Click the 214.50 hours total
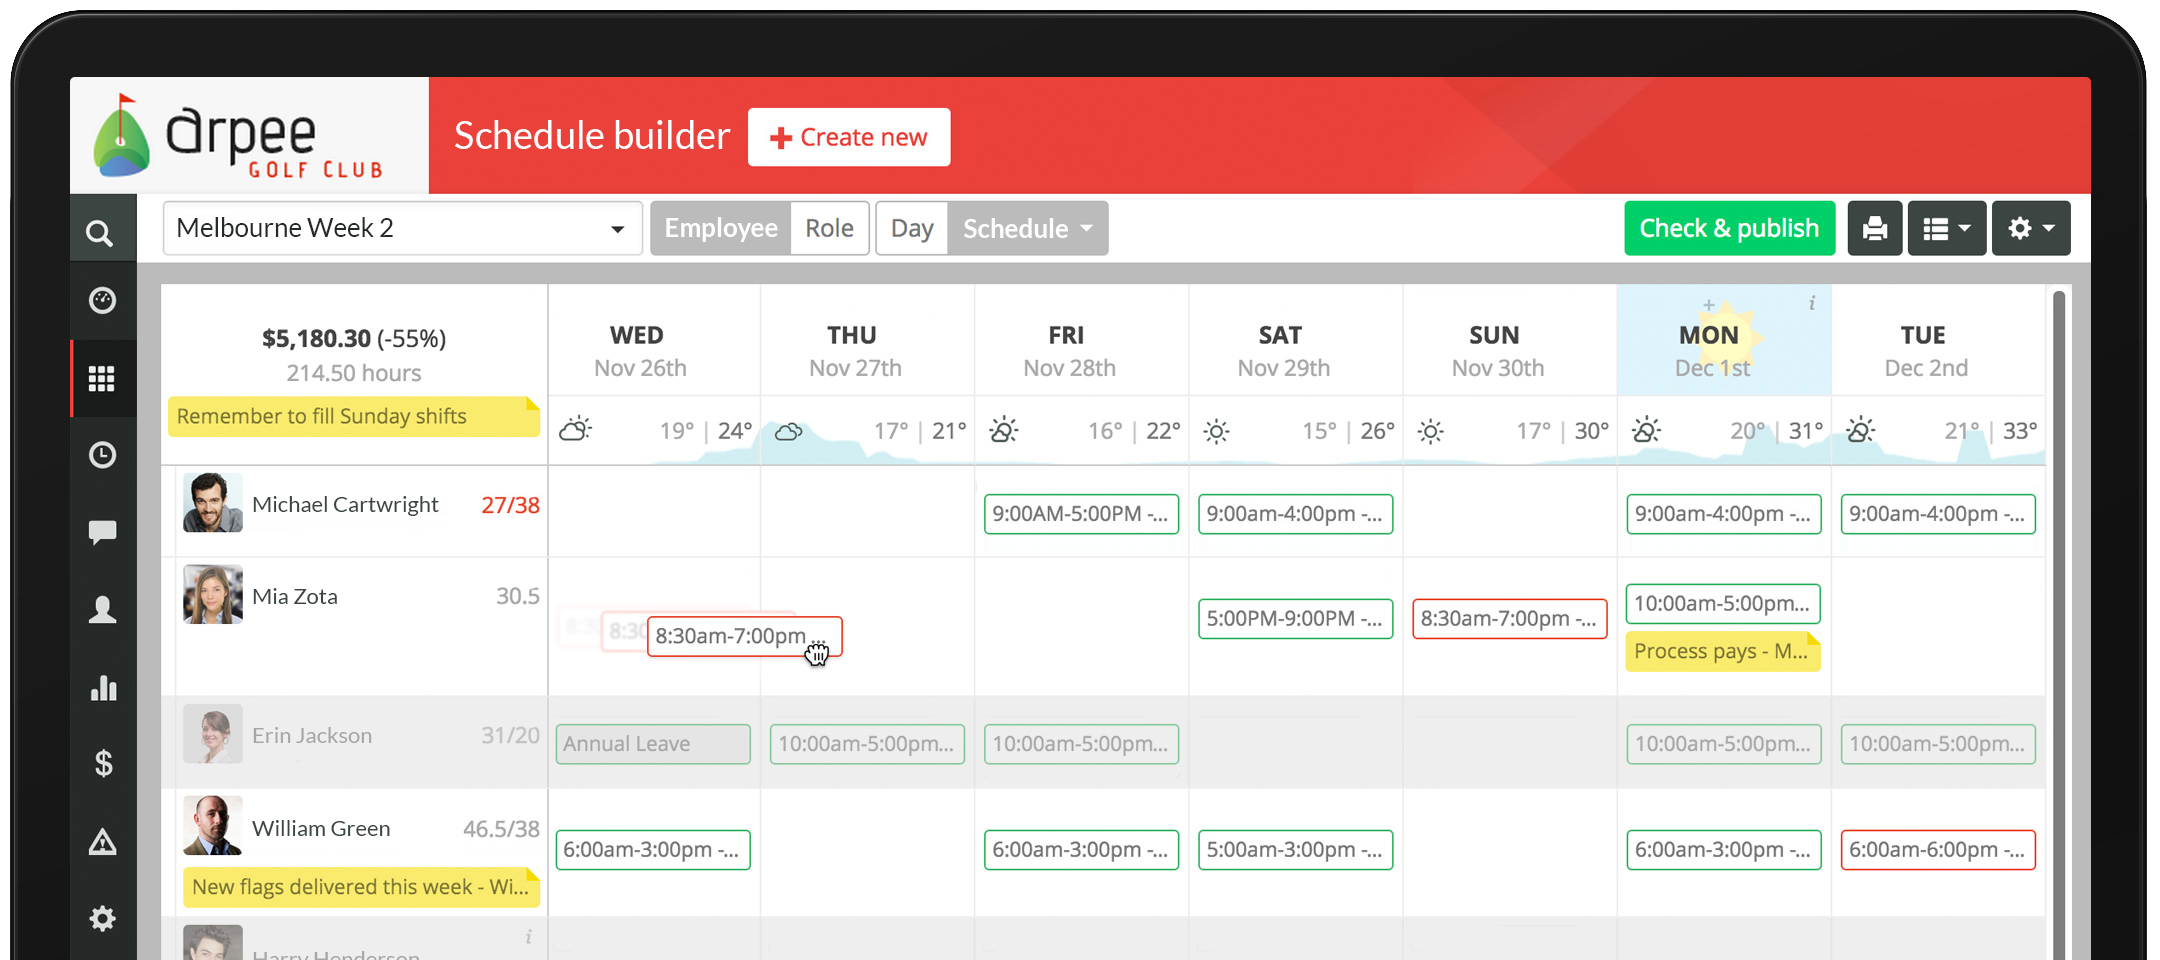The height and width of the screenshot is (960, 2160). [354, 373]
